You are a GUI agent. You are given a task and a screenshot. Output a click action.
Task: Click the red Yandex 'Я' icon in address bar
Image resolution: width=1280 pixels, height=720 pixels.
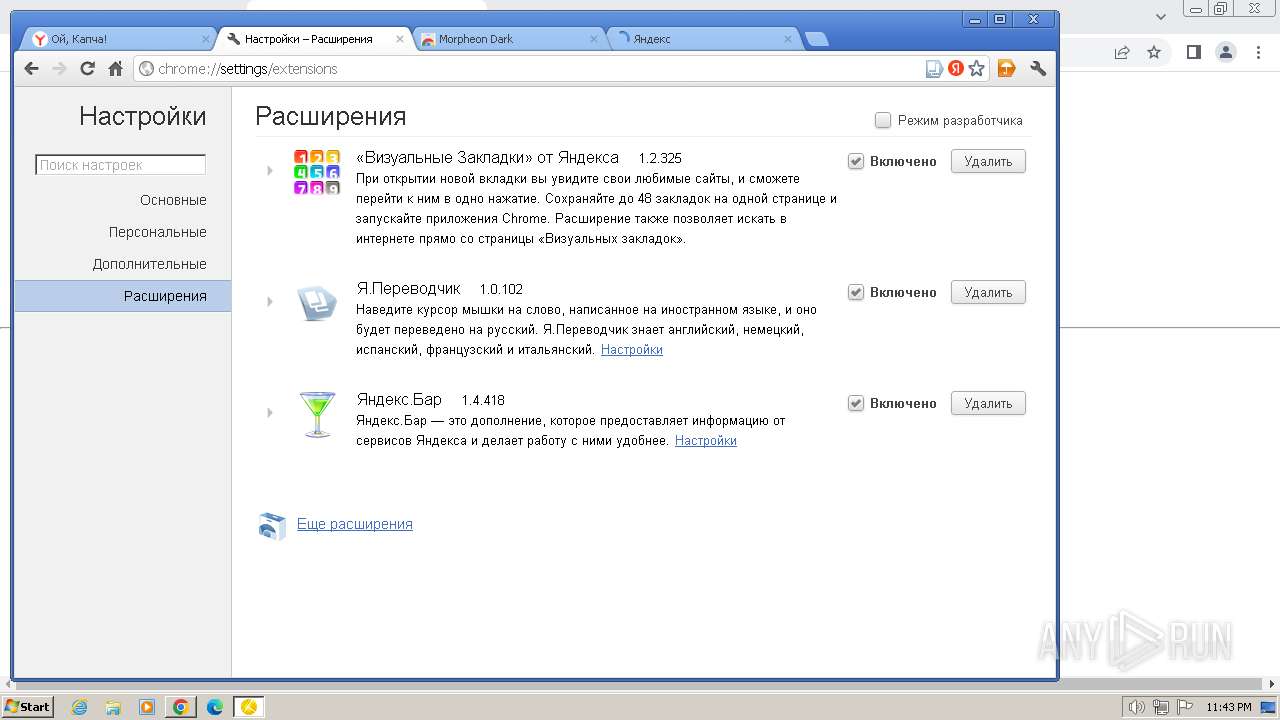pos(956,68)
